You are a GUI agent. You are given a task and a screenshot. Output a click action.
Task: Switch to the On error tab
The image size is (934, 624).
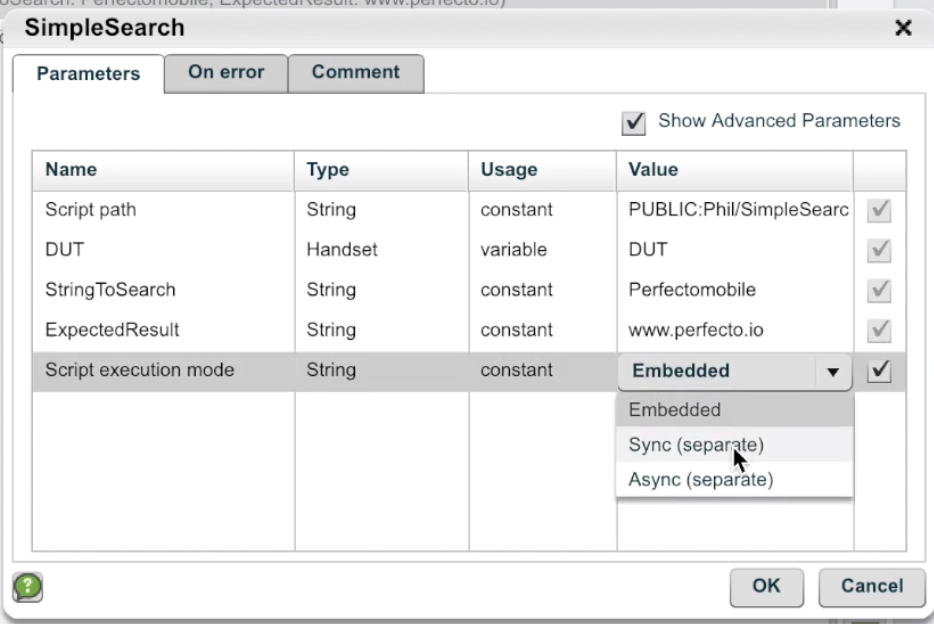pyautogui.click(x=226, y=73)
